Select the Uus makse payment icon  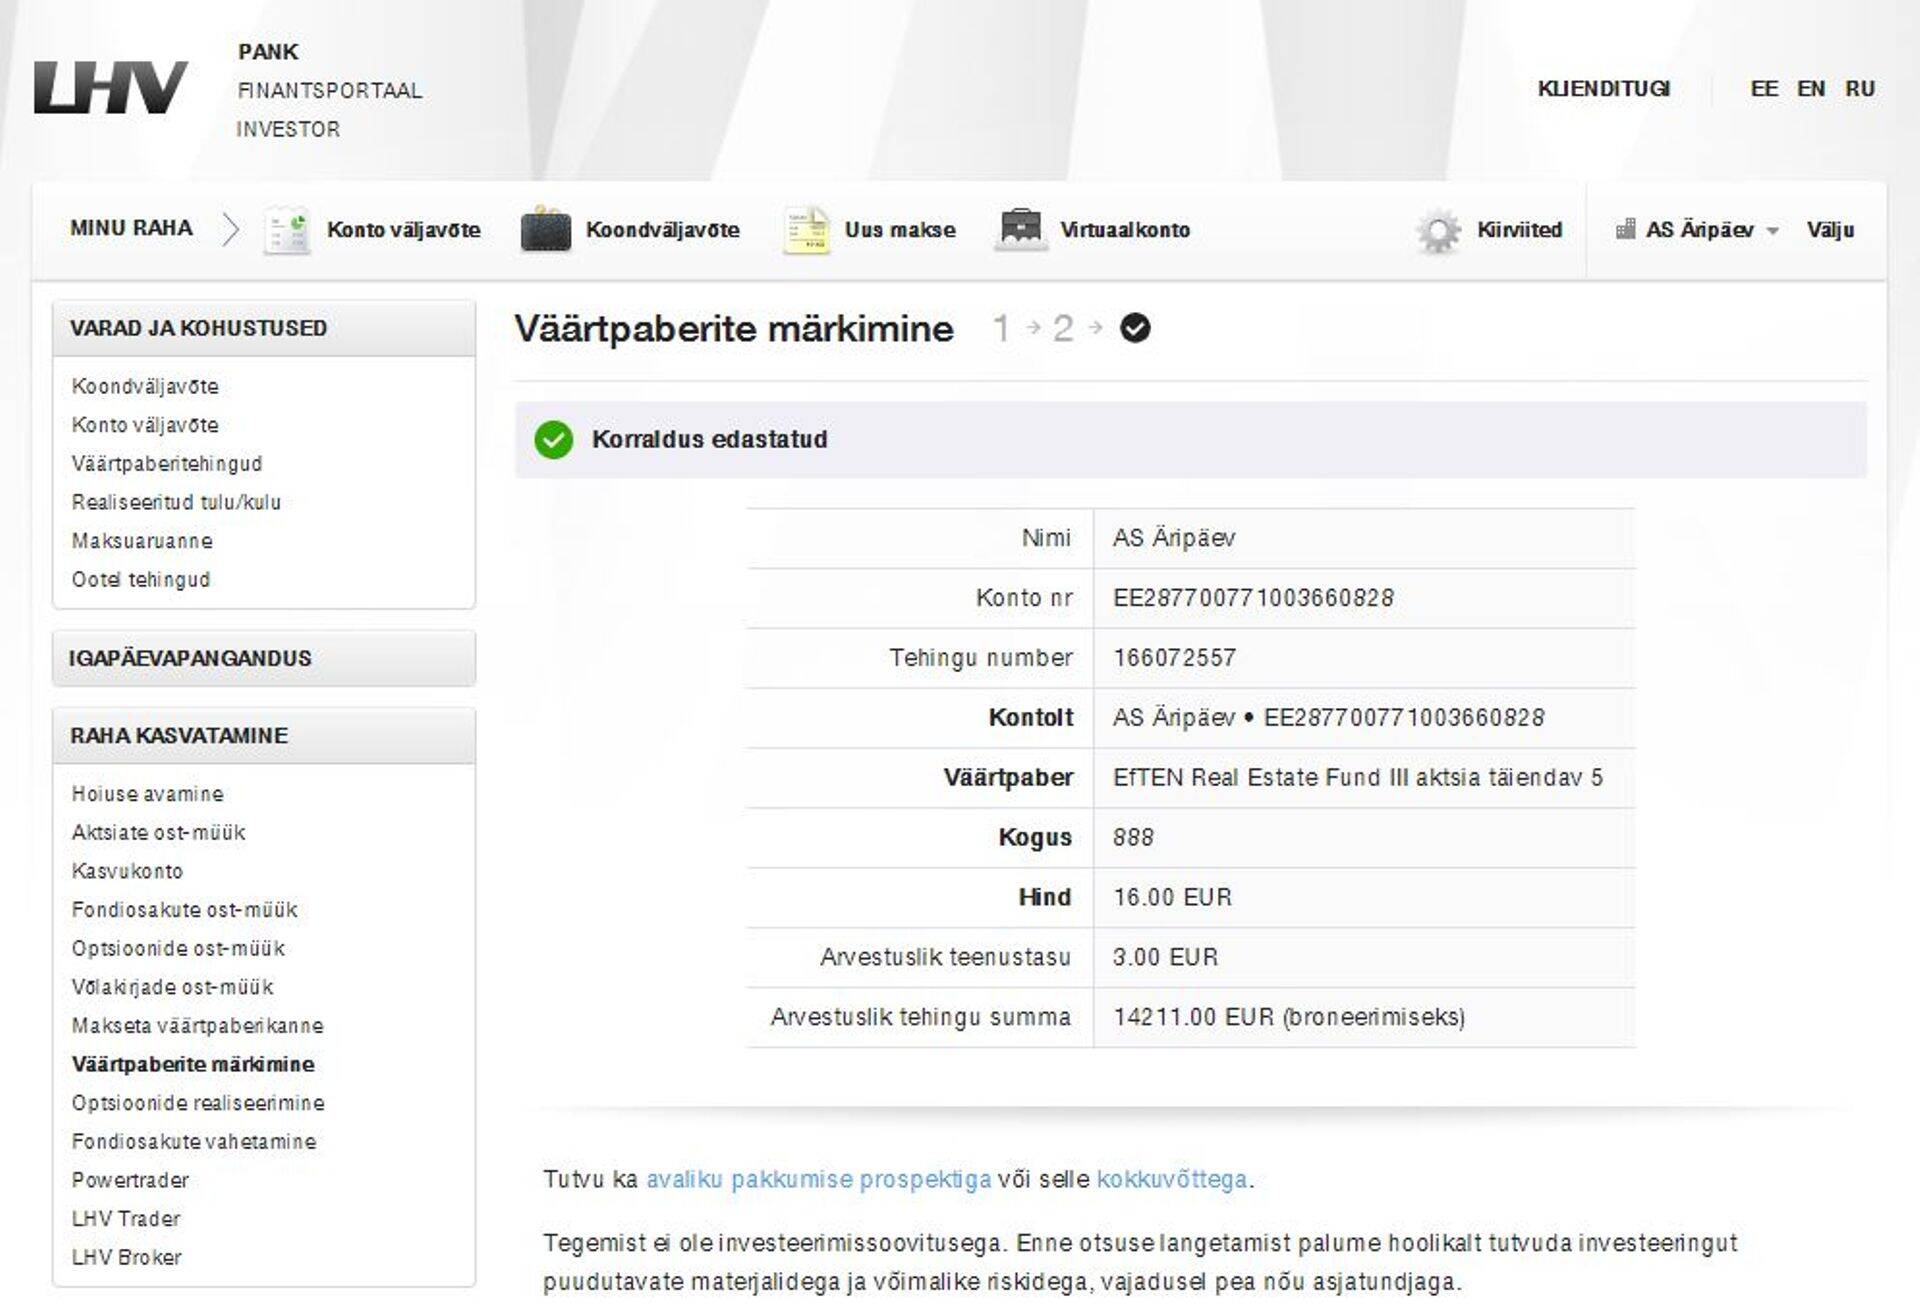(806, 229)
